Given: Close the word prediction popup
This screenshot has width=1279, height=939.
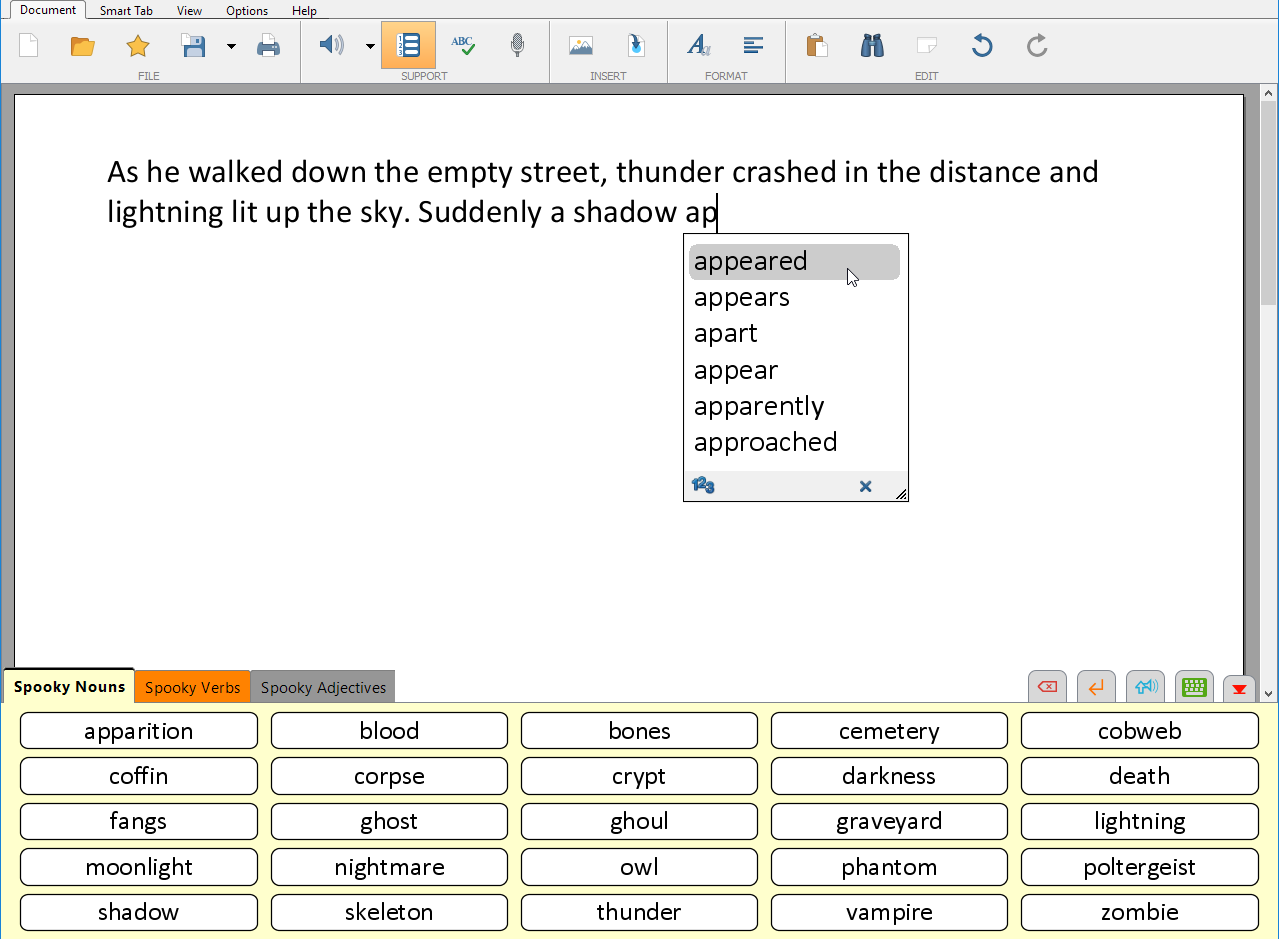Looking at the screenshot, I should click(864, 485).
